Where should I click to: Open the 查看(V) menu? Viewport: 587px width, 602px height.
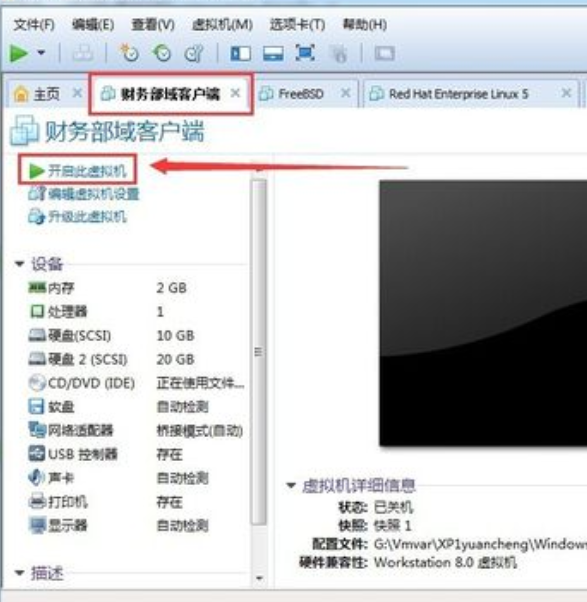(x=153, y=25)
